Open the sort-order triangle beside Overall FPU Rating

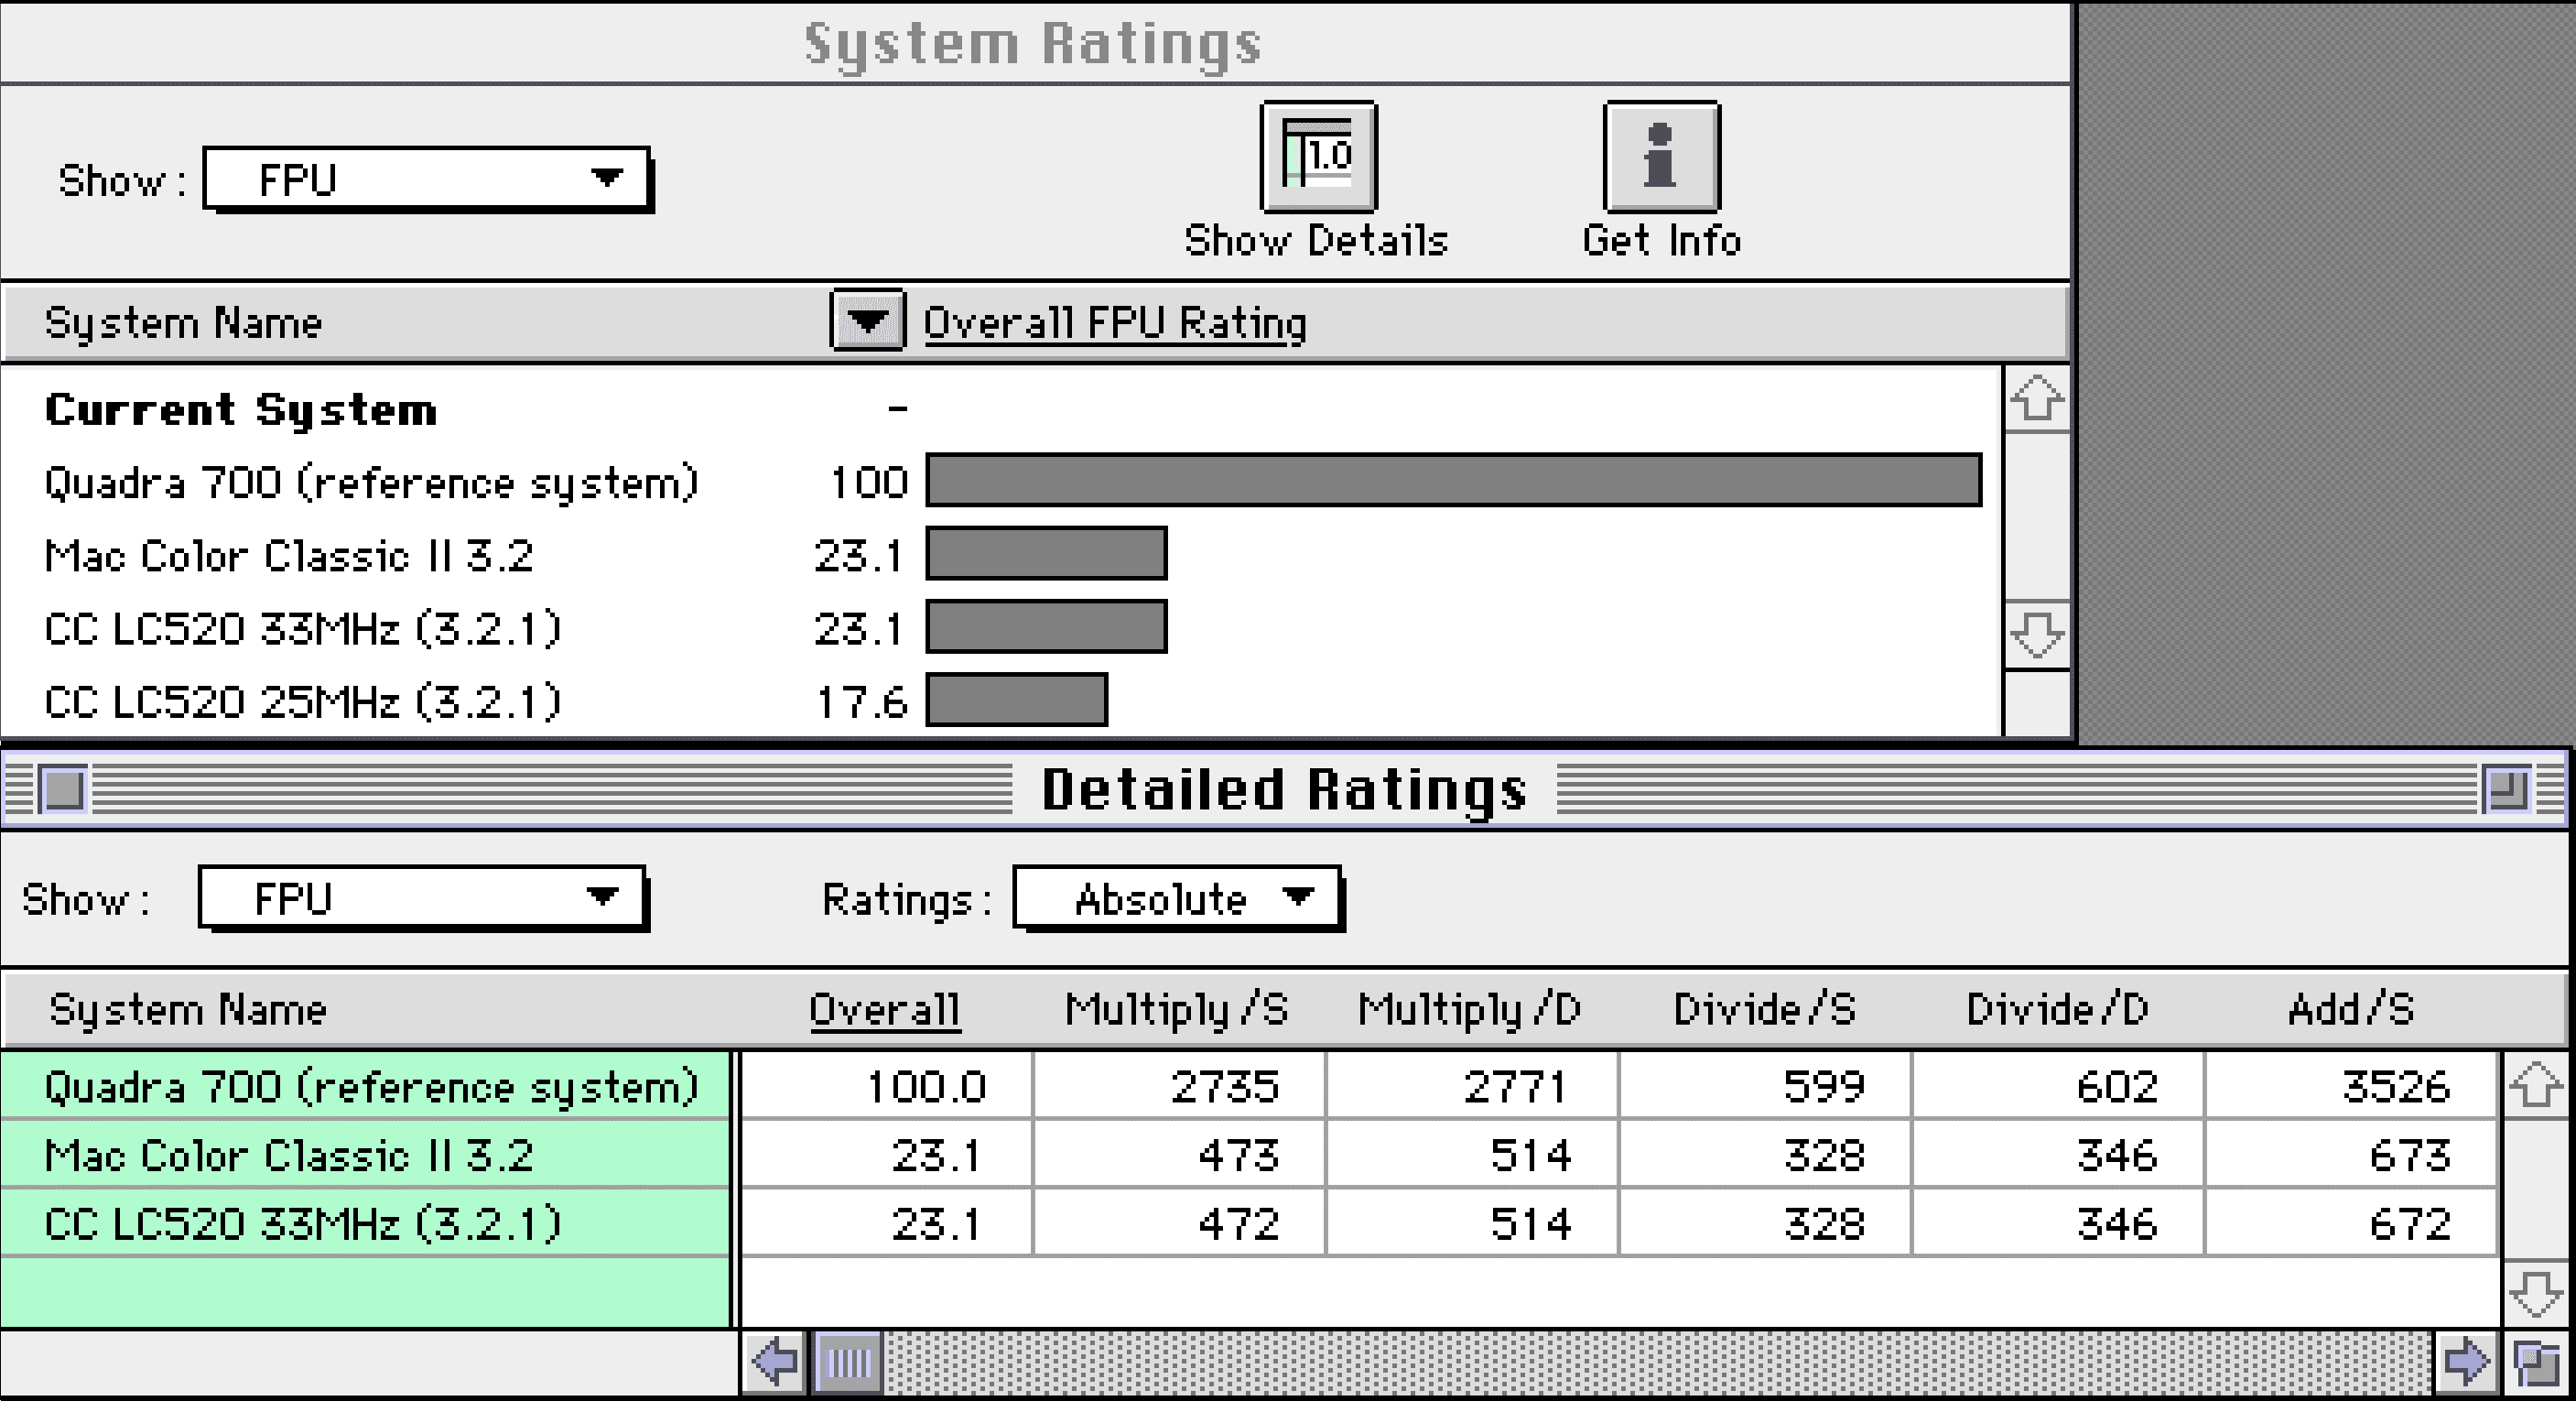pos(867,321)
